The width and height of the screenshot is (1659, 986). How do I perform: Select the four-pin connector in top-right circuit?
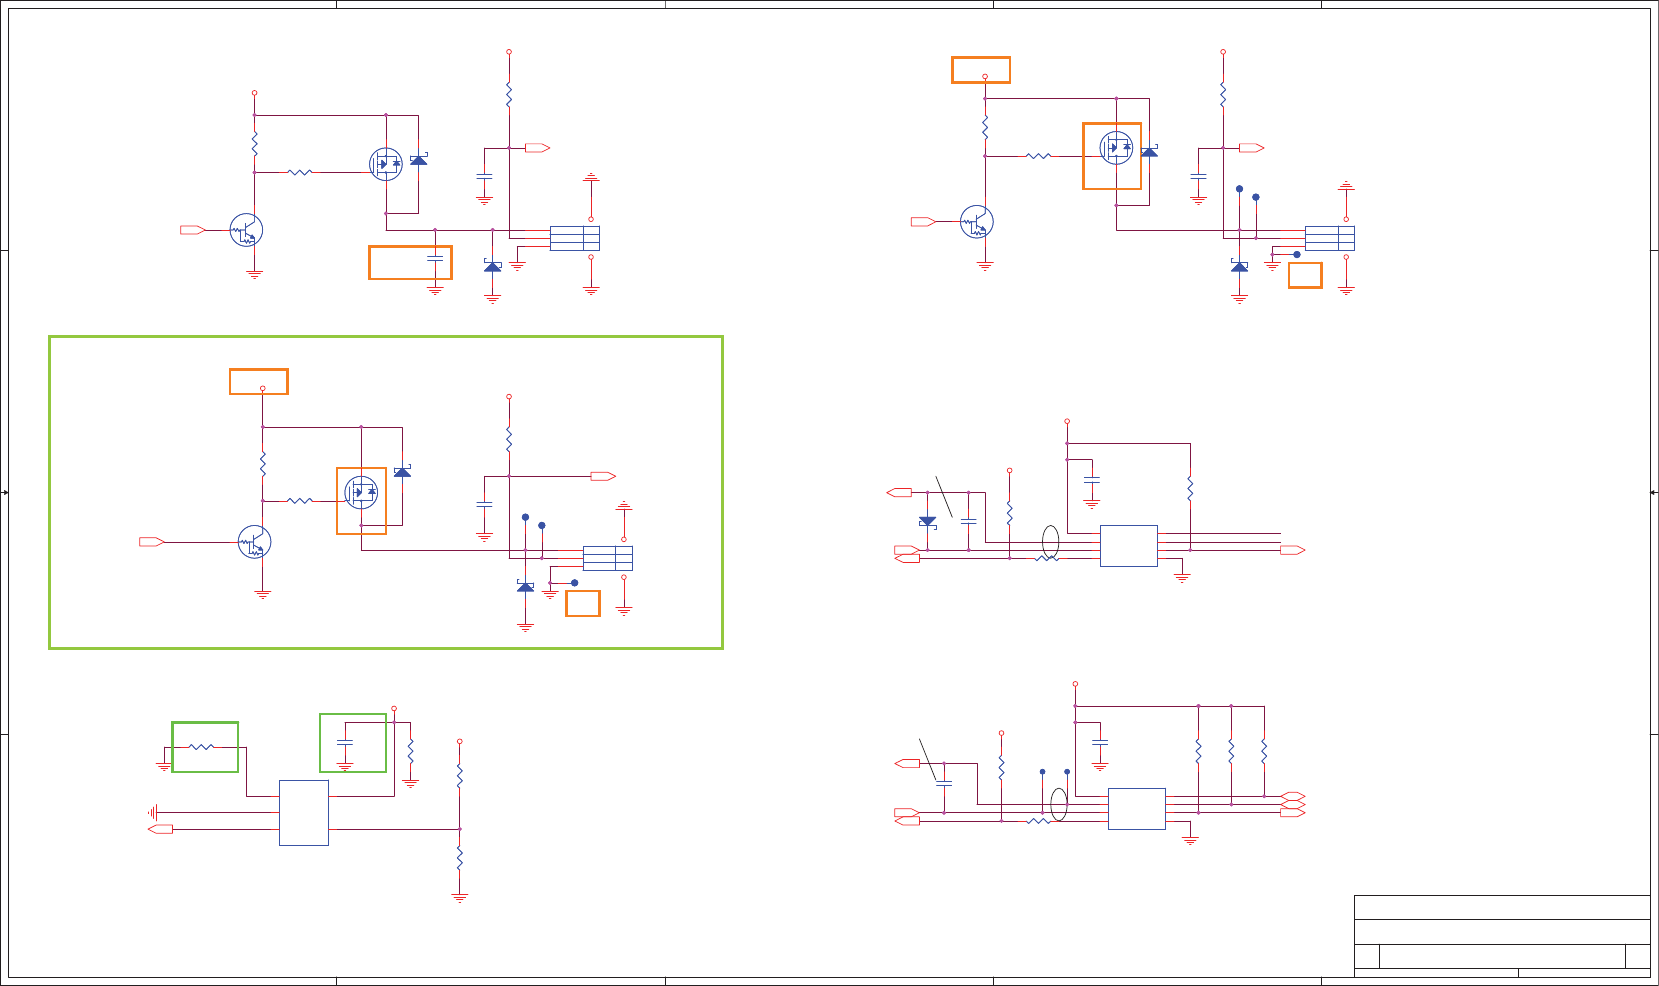tap(1330, 238)
